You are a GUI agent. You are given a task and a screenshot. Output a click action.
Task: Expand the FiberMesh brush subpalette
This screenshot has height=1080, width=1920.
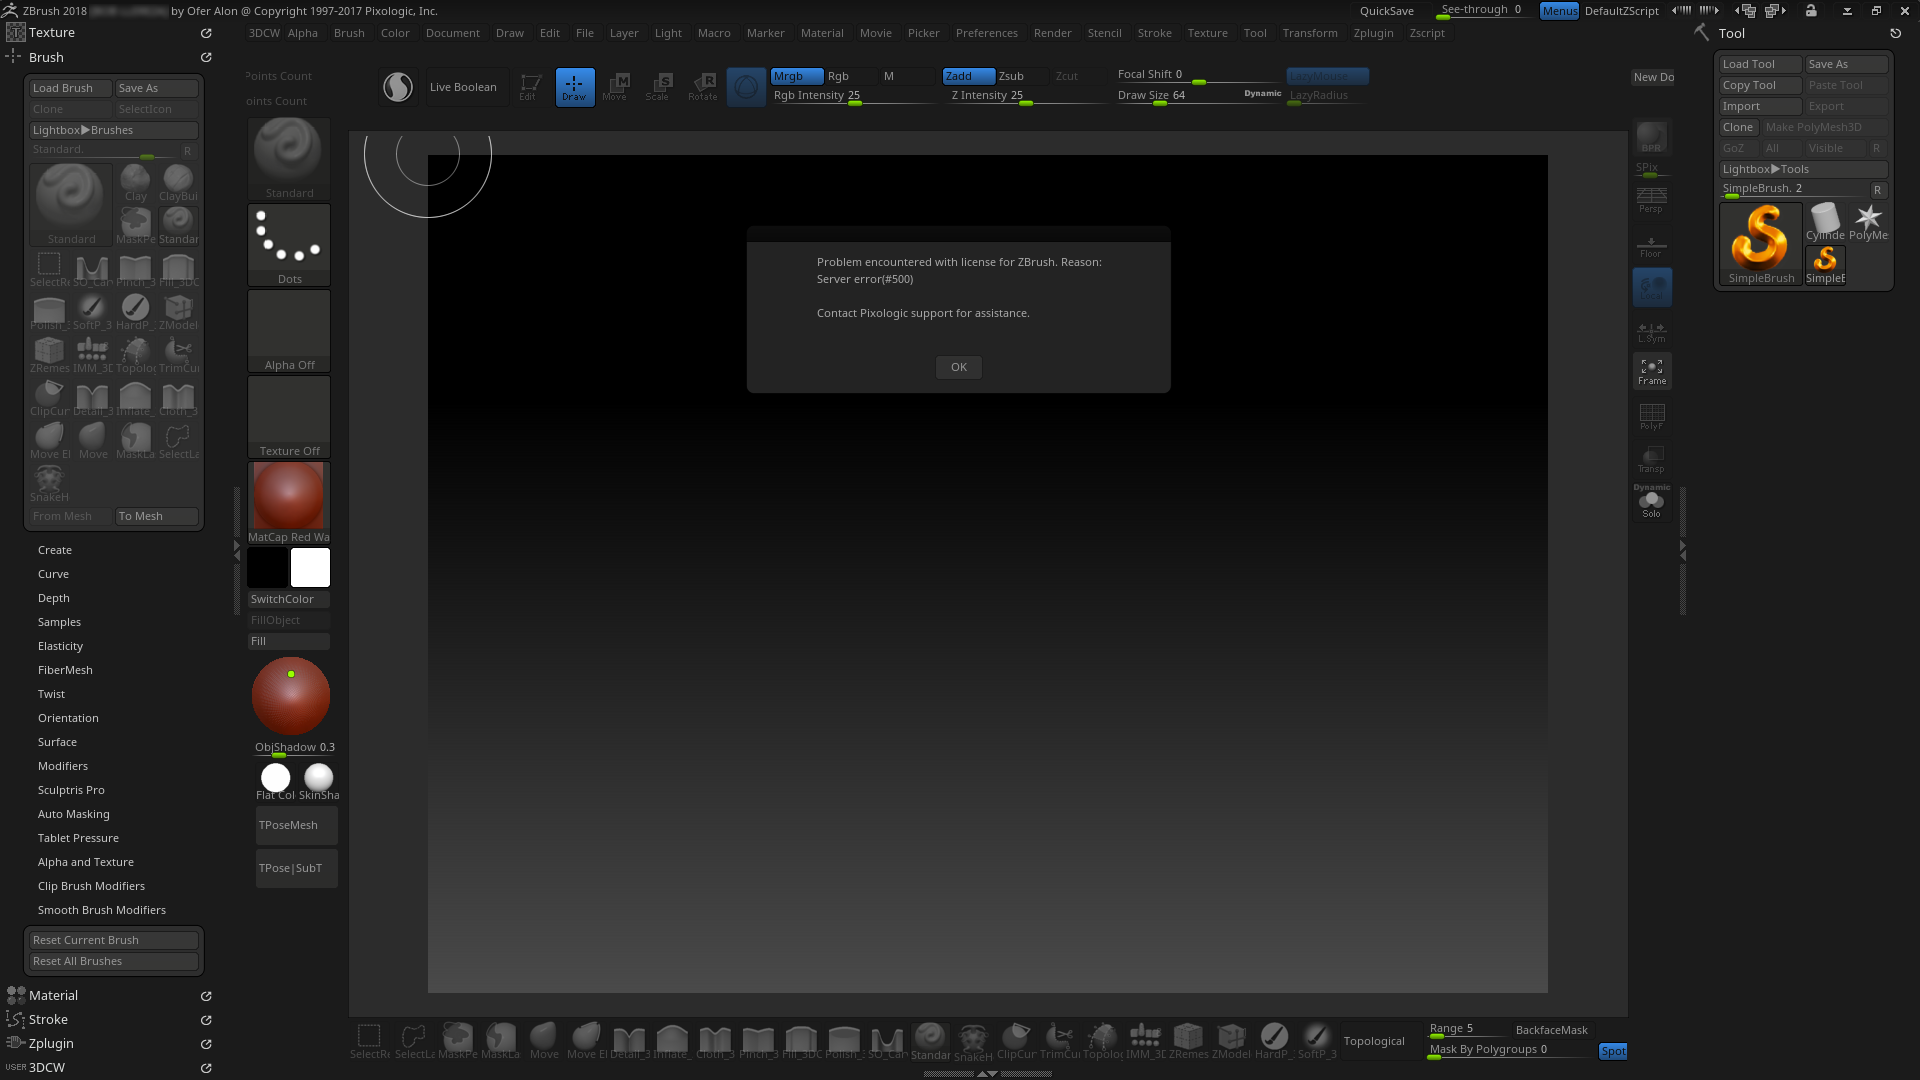tap(65, 670)
